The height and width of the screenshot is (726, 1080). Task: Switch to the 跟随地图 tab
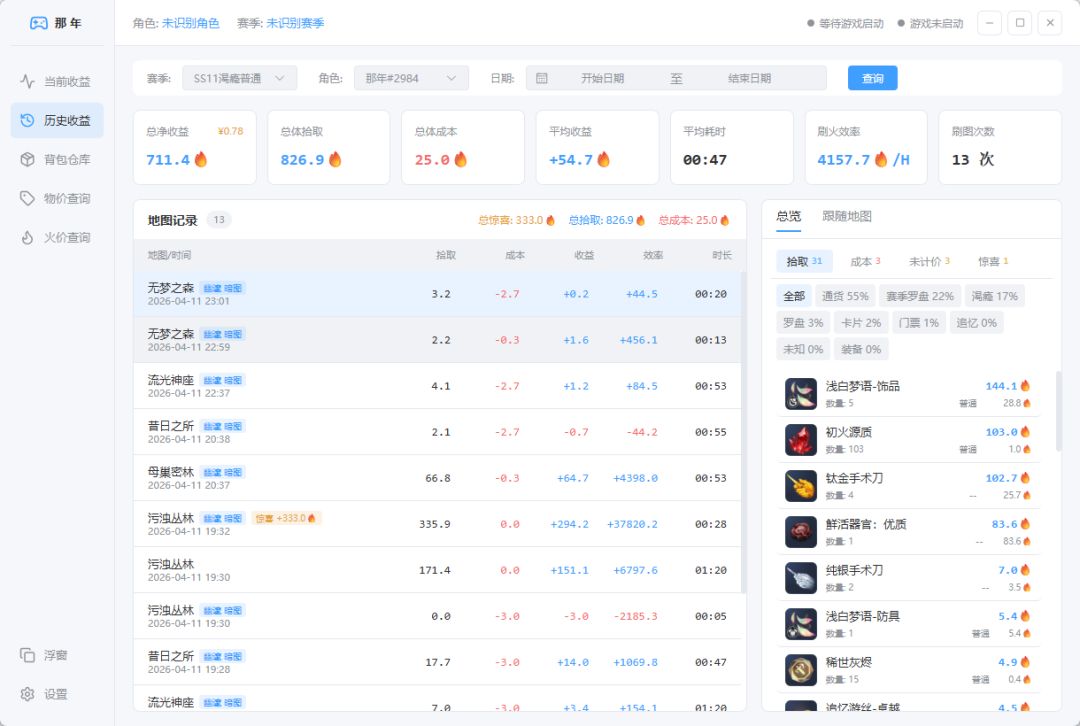coord(847,216)
